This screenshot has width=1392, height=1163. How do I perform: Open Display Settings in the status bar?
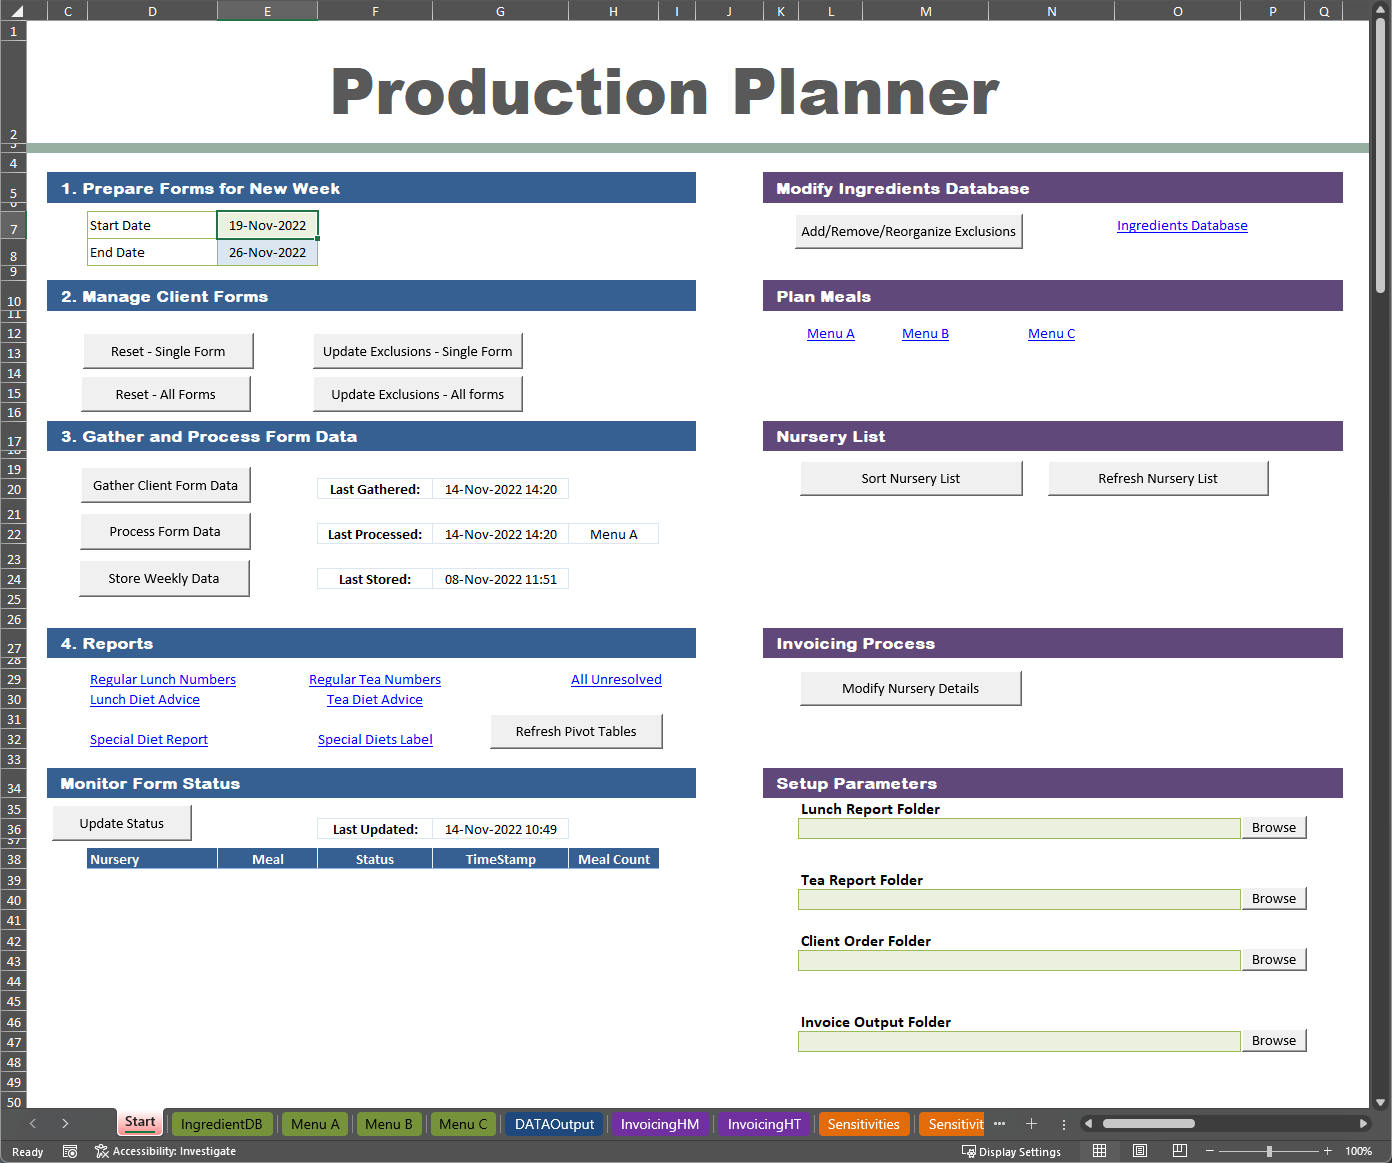(1013, 1151)
